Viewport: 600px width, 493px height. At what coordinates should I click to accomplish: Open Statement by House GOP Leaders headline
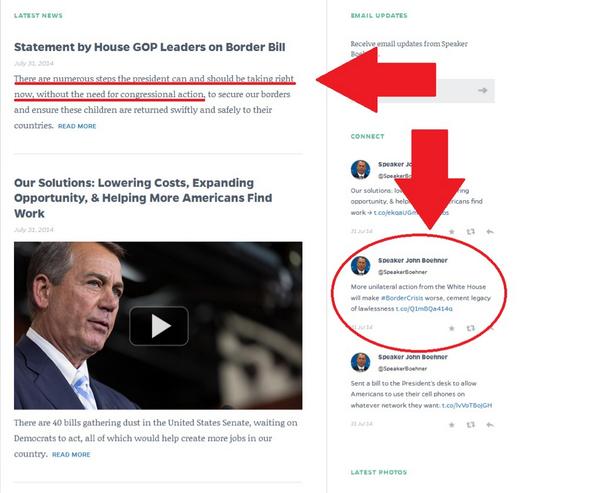[150, 47]
